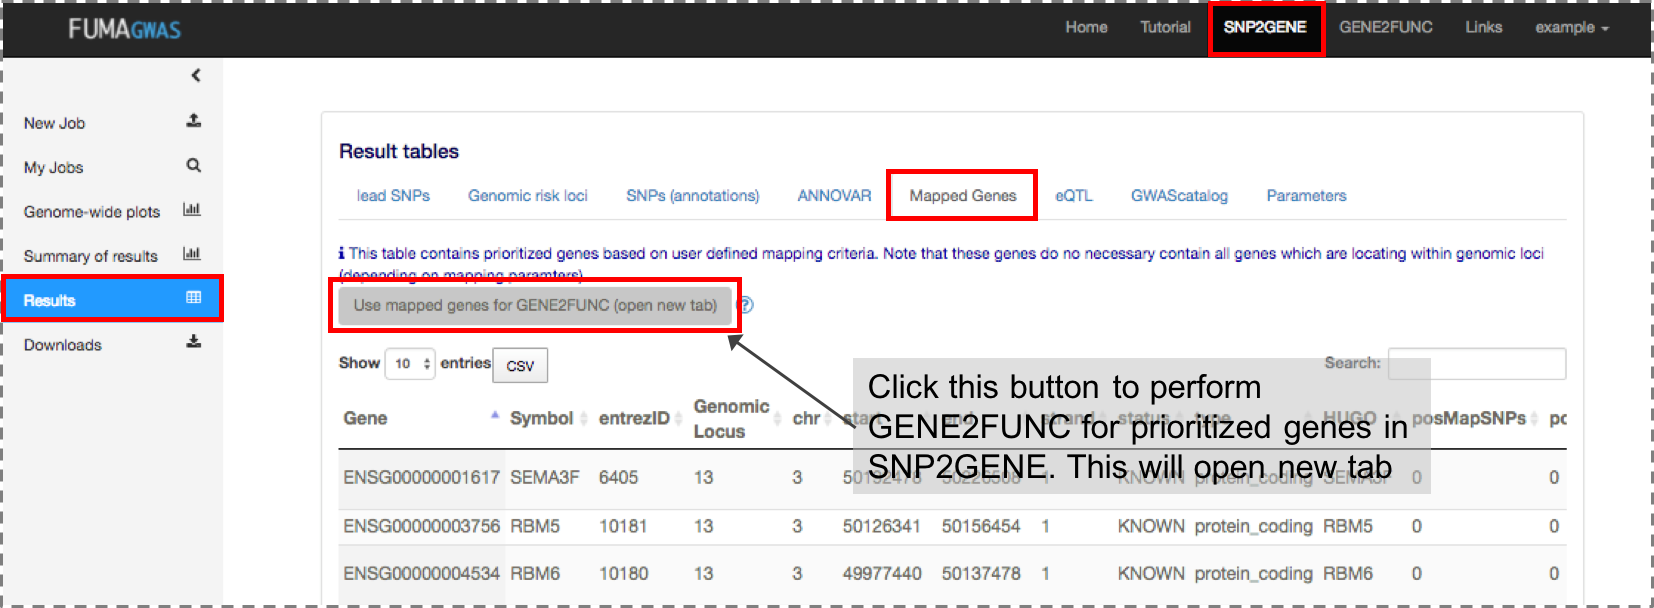This screenshot has width=1654, height=608.
Task: Click entrezID 6405 cell
Action: pos(618,477)
